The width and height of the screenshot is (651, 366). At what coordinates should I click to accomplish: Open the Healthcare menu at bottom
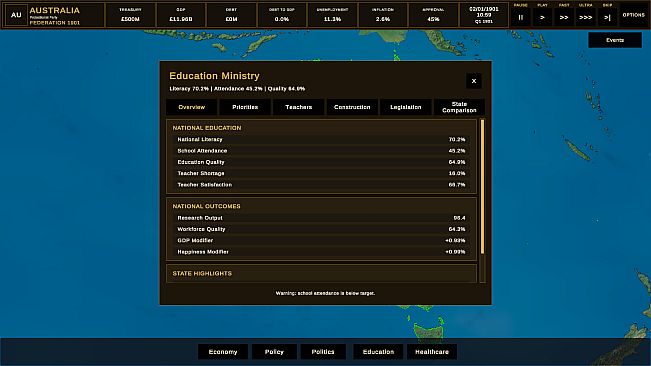click(432, 352)
